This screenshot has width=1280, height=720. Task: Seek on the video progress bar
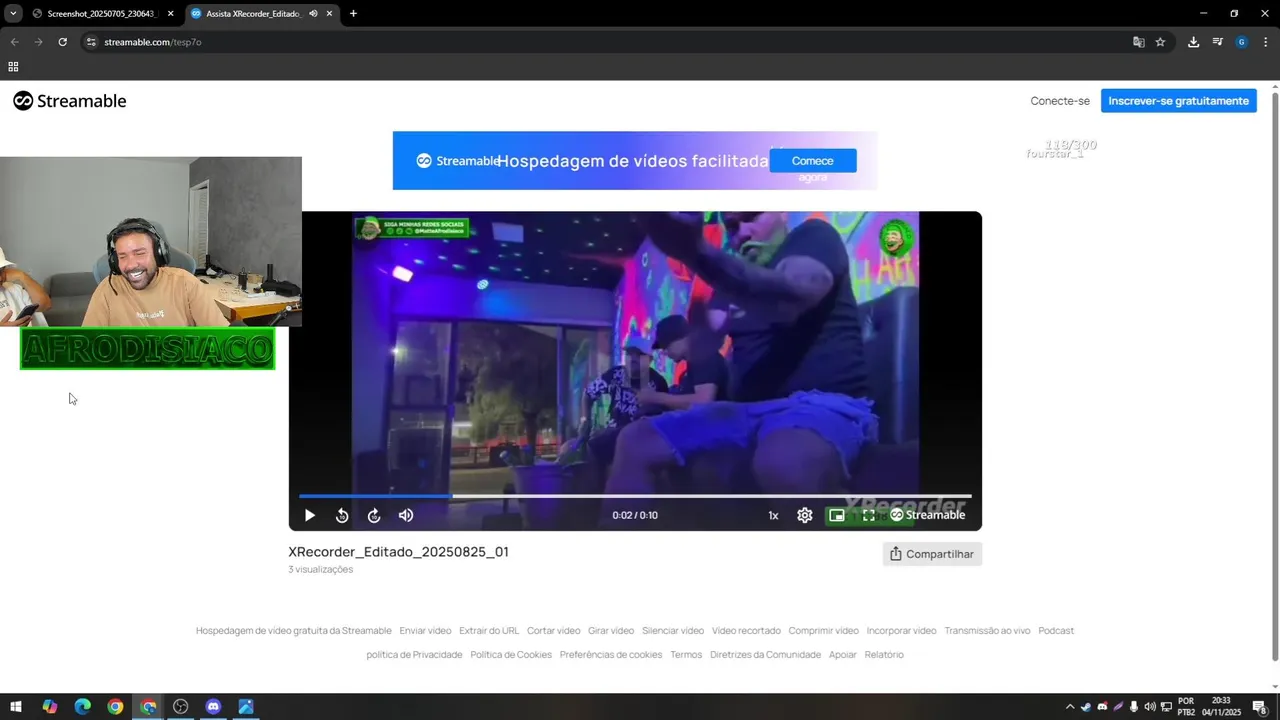point(635,496)
